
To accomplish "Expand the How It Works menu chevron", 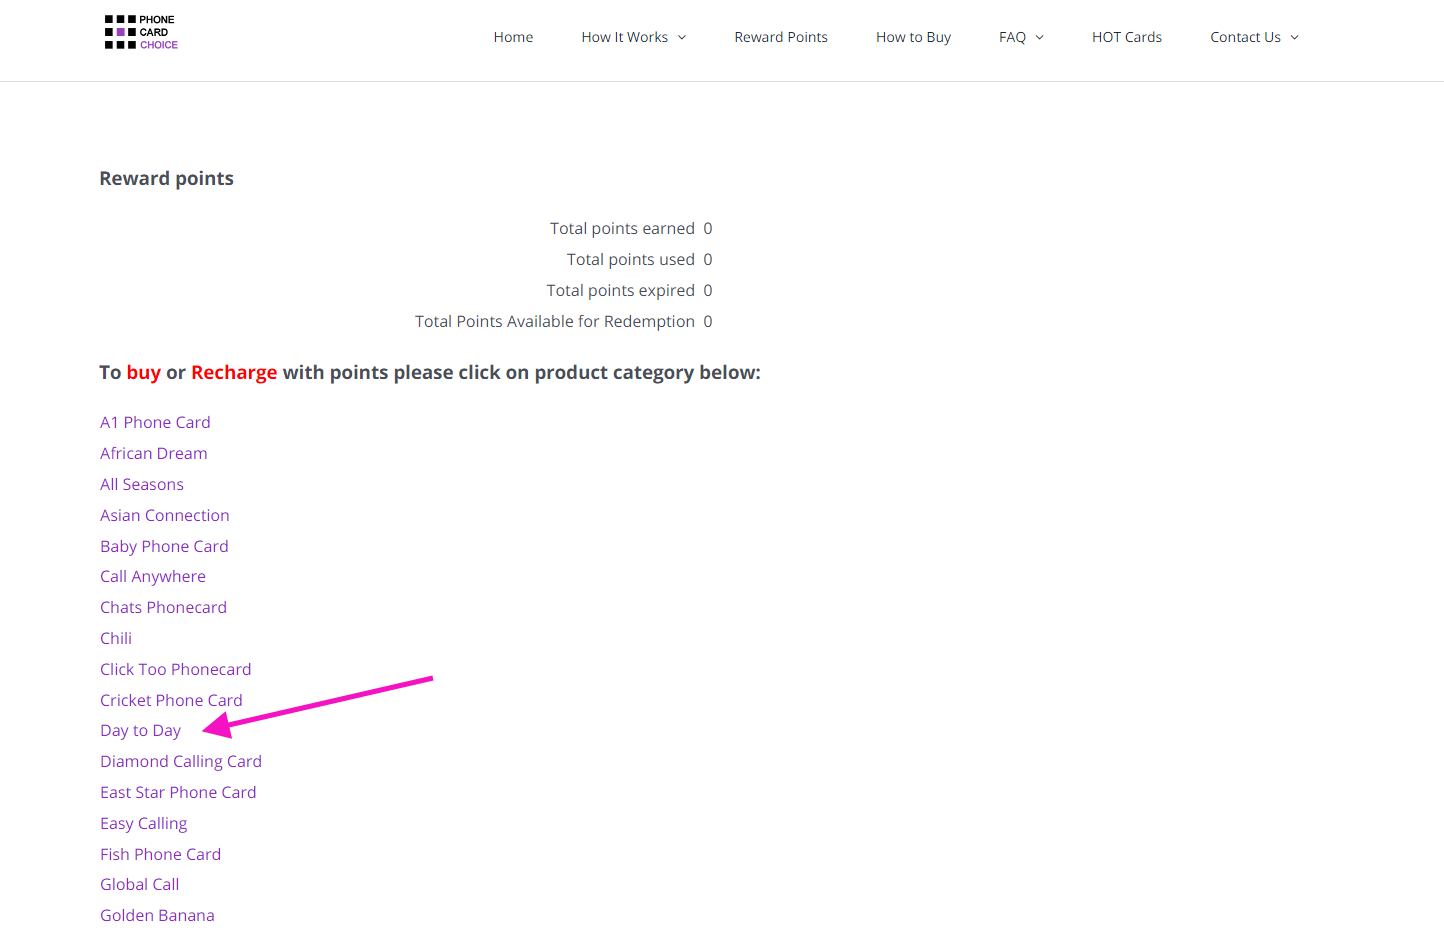I will 682,38.
